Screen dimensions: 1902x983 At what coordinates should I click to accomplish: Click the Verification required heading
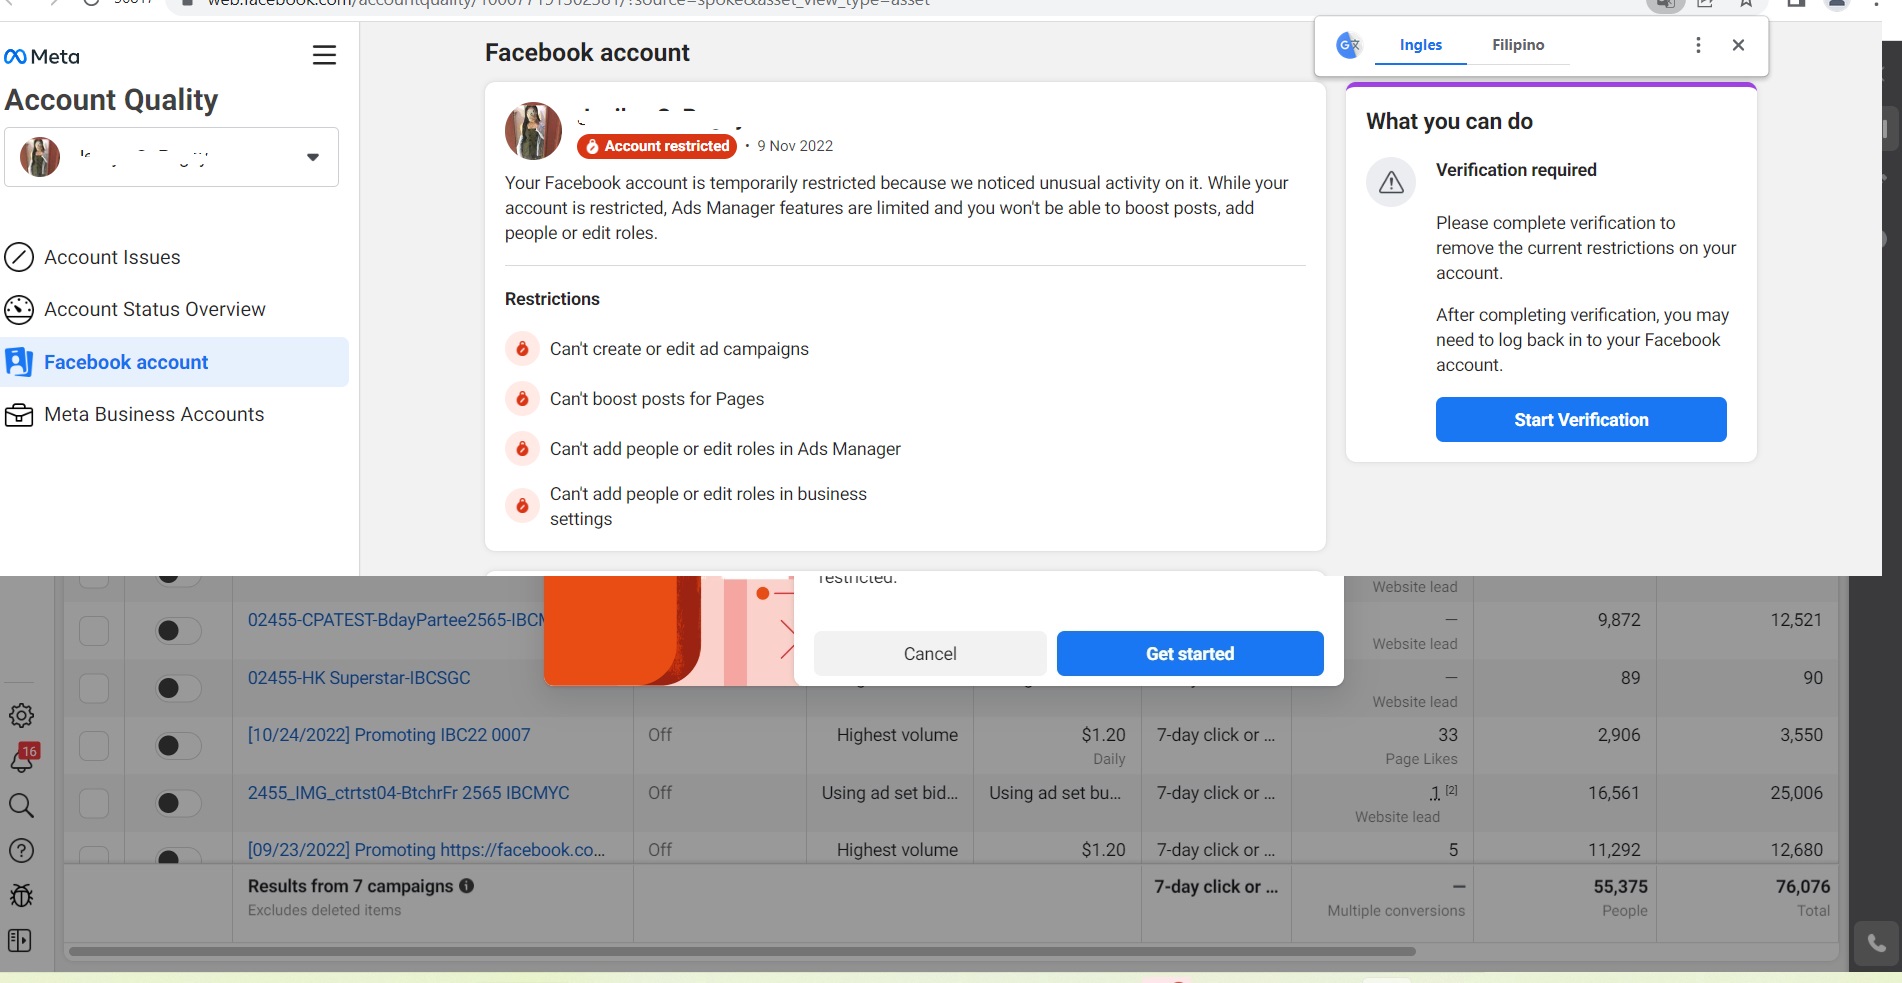point(1516,170)
